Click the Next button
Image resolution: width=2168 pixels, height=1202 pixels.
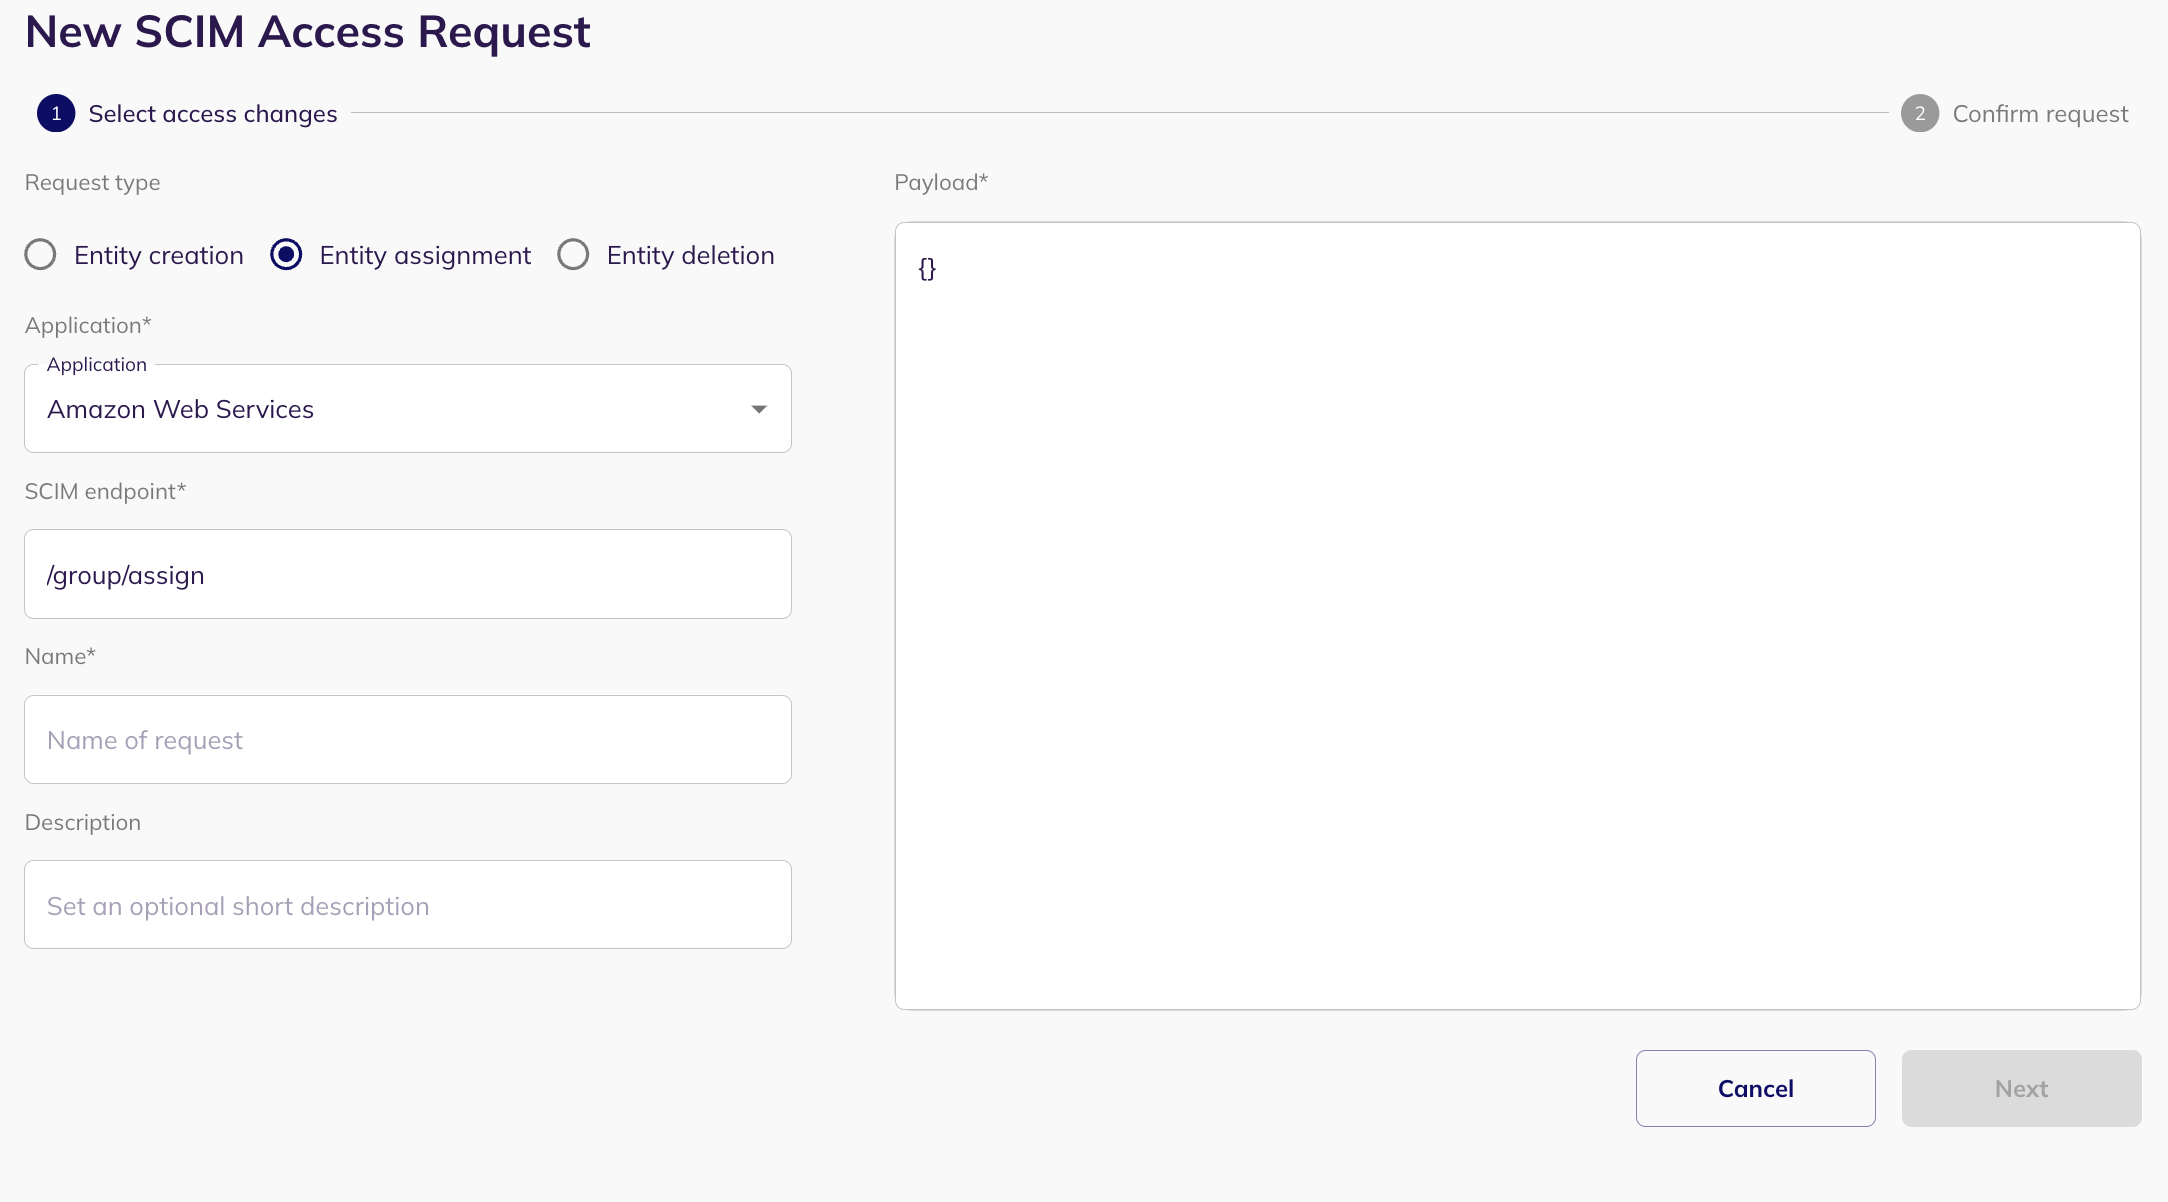(x=2021, y=1089)
